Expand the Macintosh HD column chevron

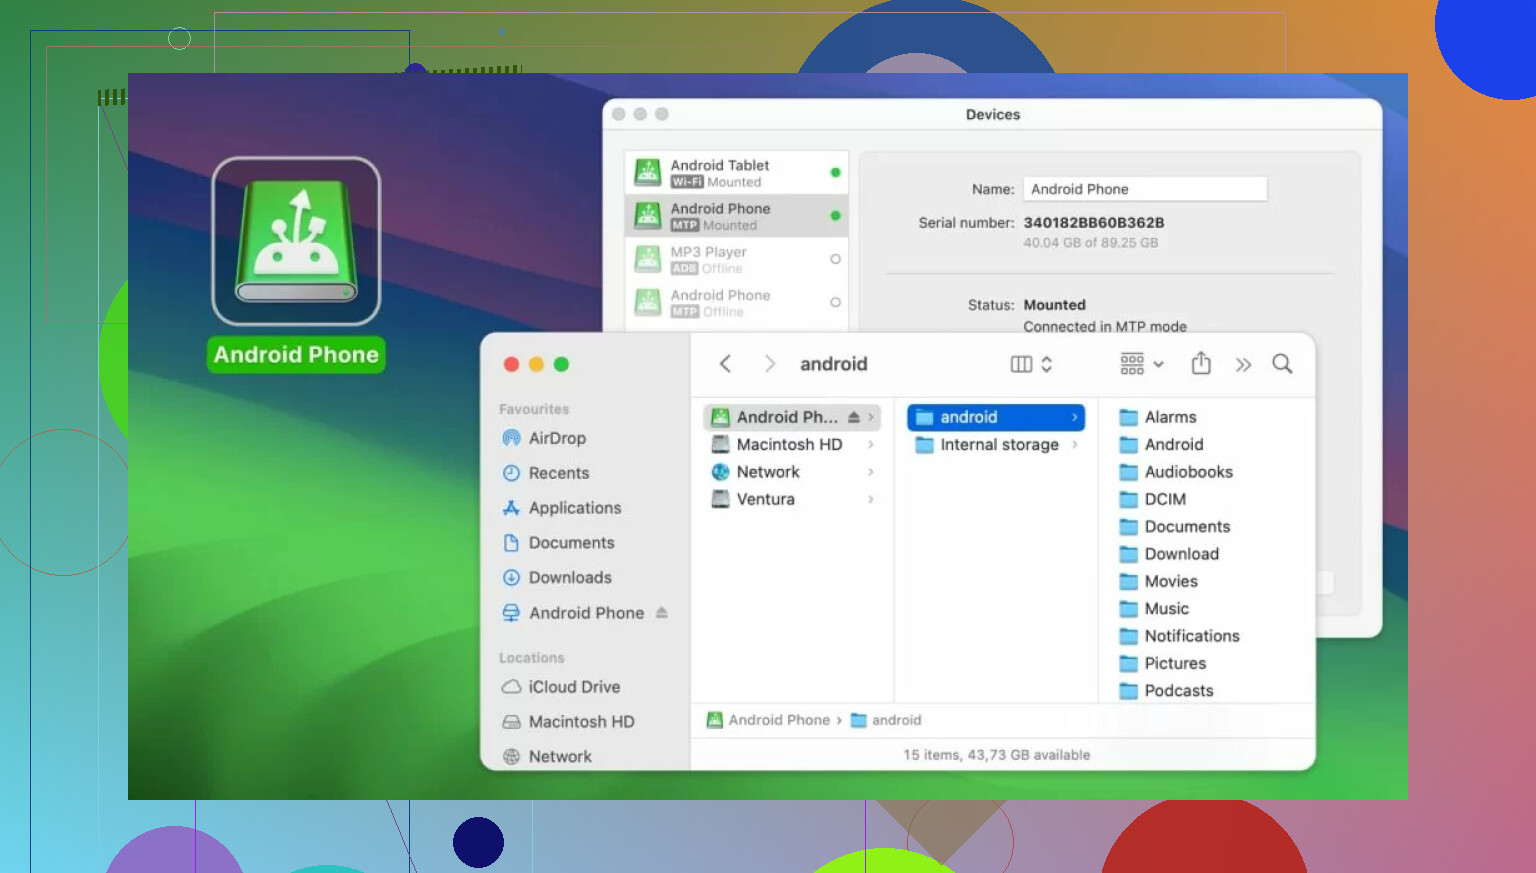pos(871,445)
